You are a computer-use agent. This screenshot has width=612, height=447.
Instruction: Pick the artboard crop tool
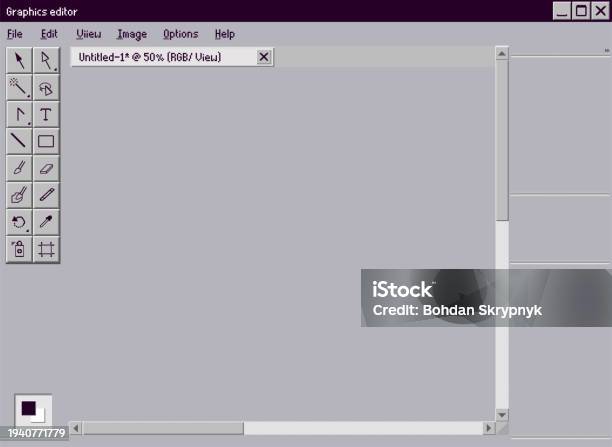coord(46,249)
